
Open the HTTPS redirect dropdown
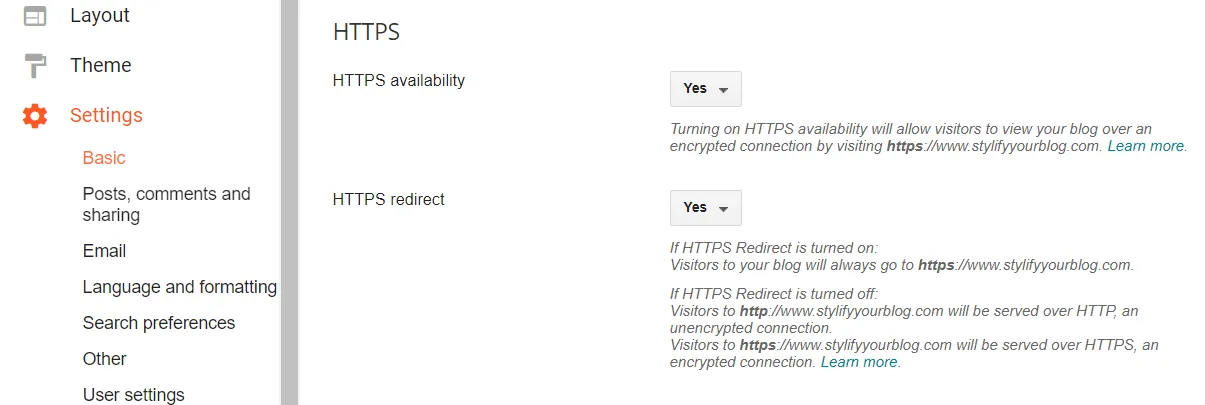[705, 208]
